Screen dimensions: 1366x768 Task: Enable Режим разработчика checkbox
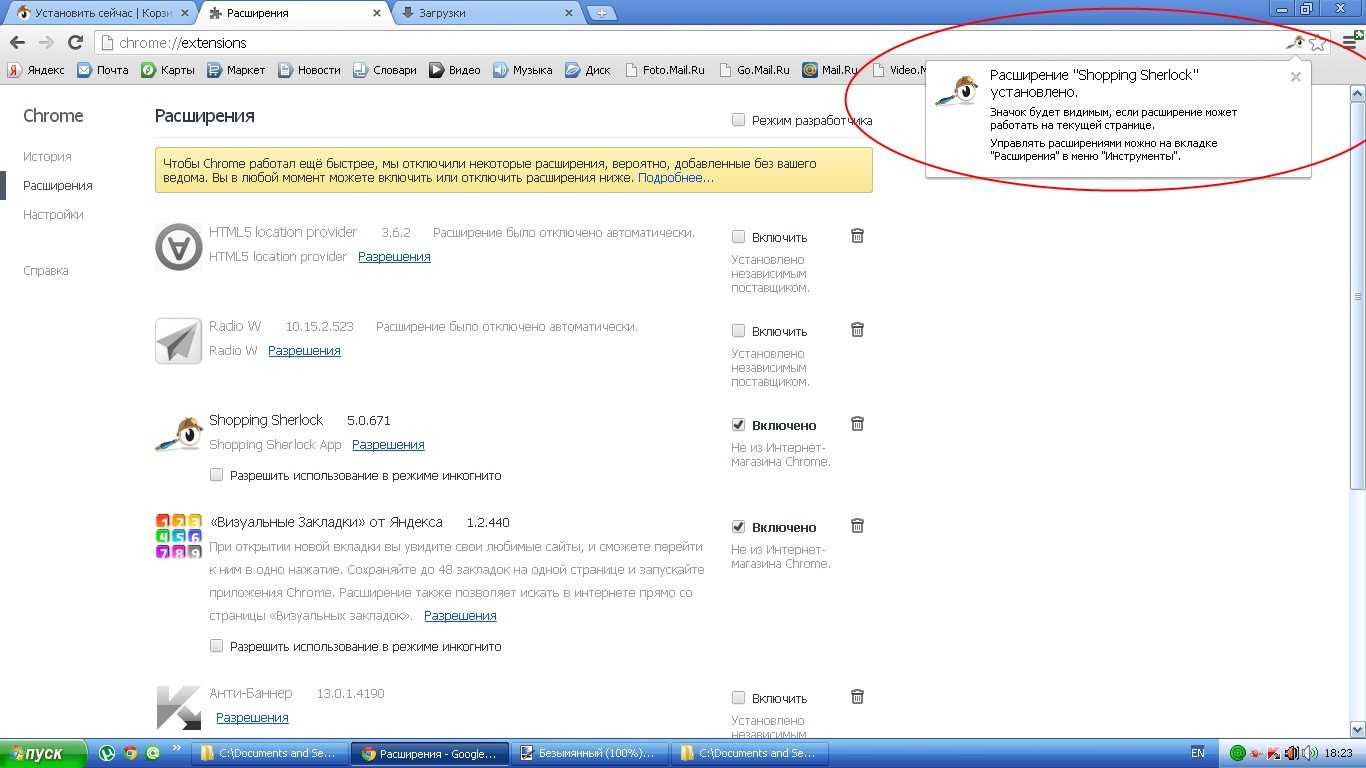(738, 120)
